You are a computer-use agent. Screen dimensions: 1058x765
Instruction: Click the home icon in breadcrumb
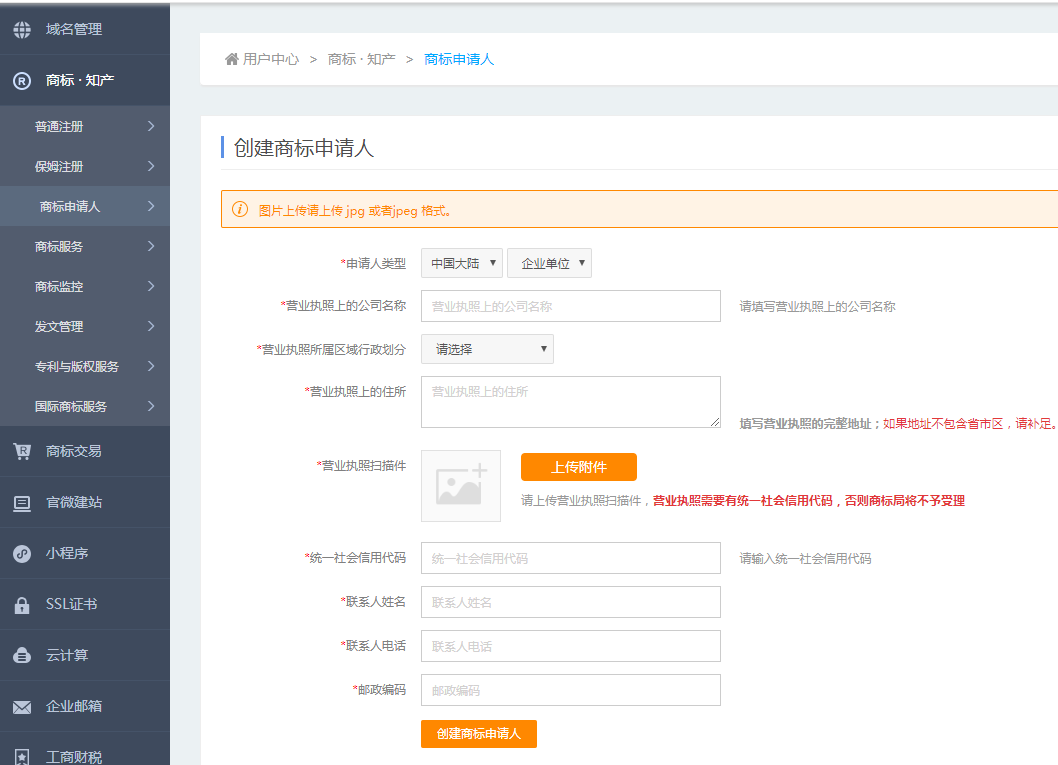pyautogui.click(x=232, y=59)
